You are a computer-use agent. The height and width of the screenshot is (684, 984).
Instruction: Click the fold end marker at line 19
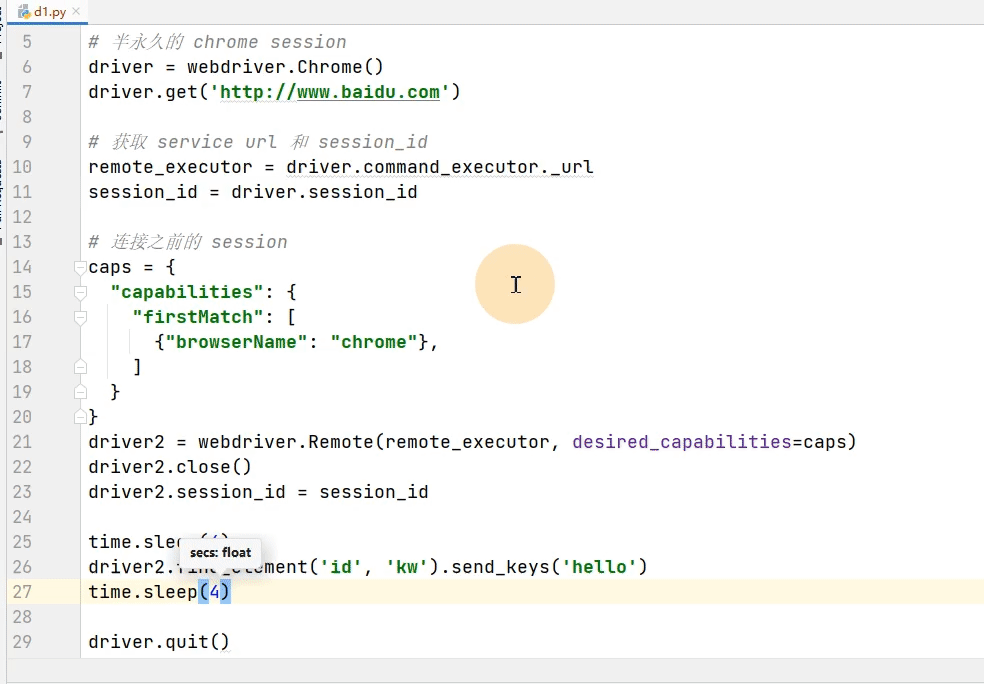(x=80, y=392)
